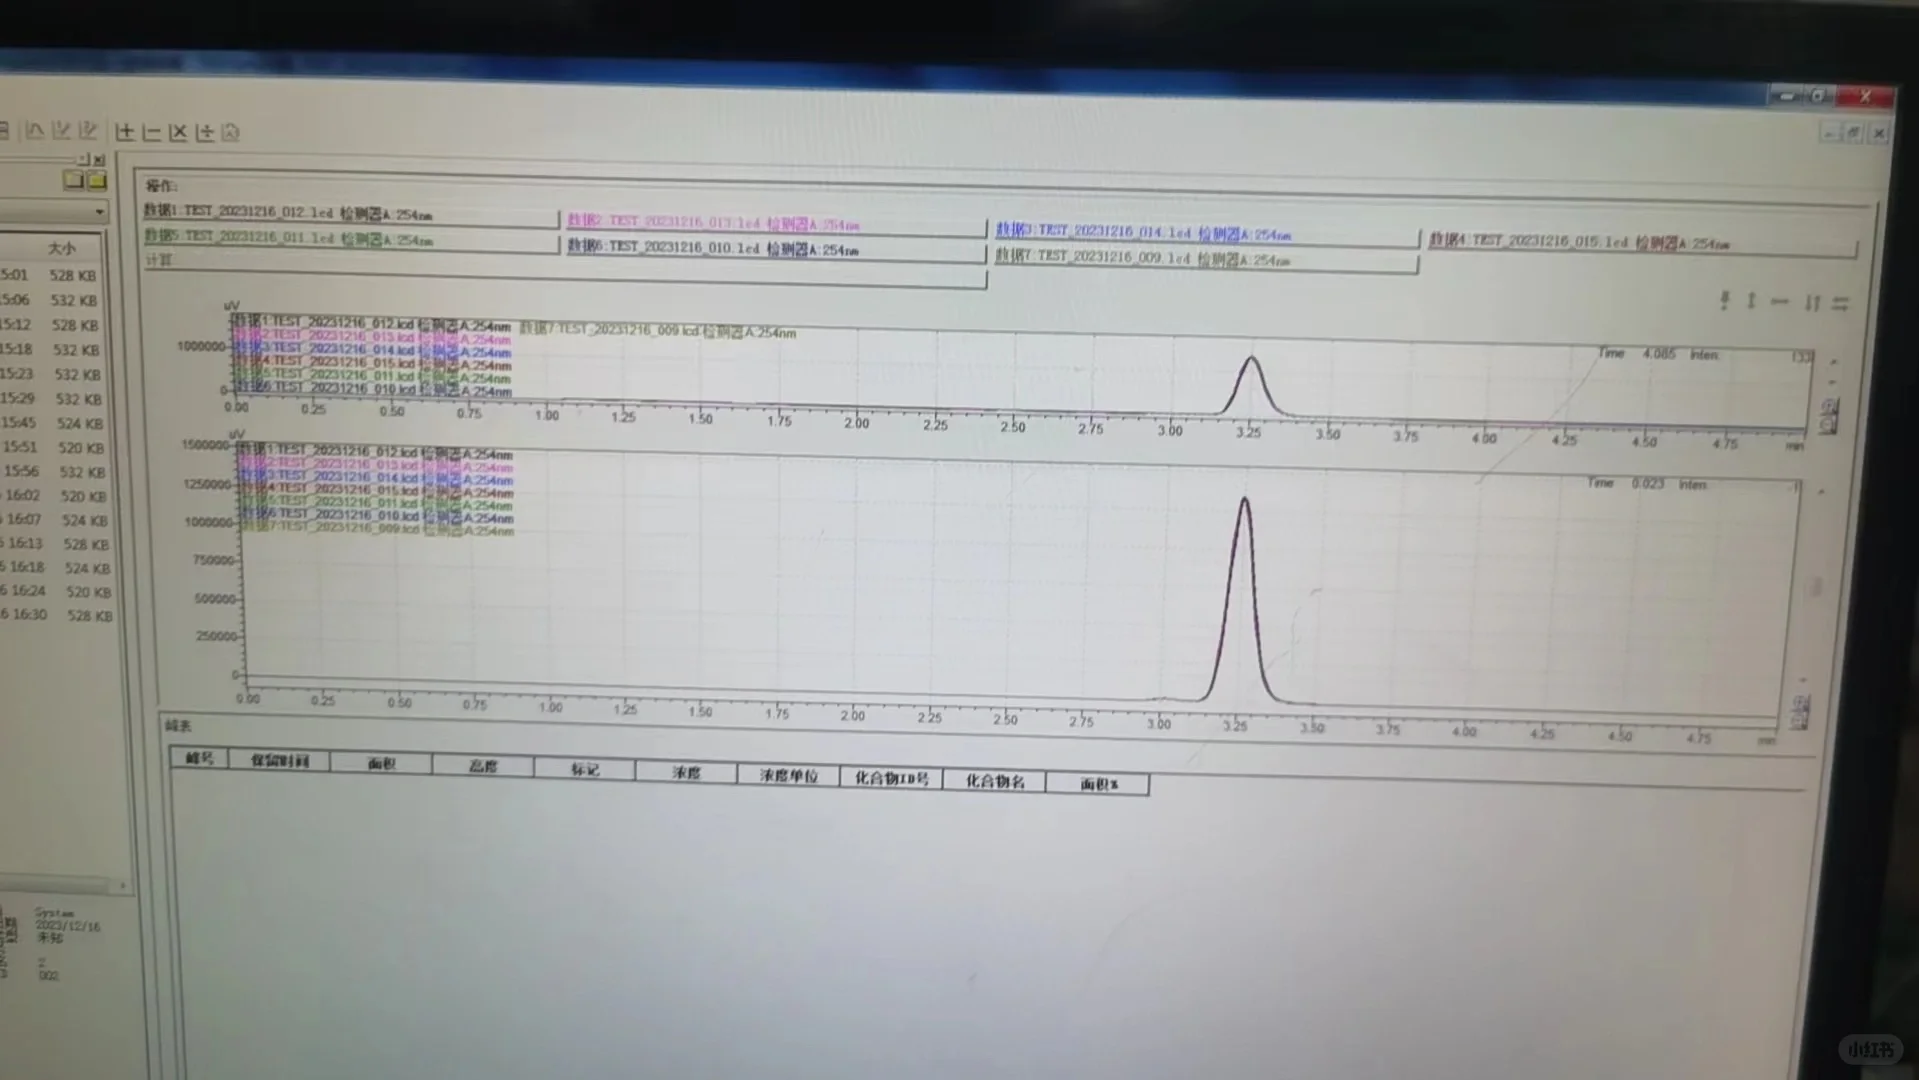Click the 峰号 column header
This screenshot has width=1919, height=1080.
pos(199,758)
